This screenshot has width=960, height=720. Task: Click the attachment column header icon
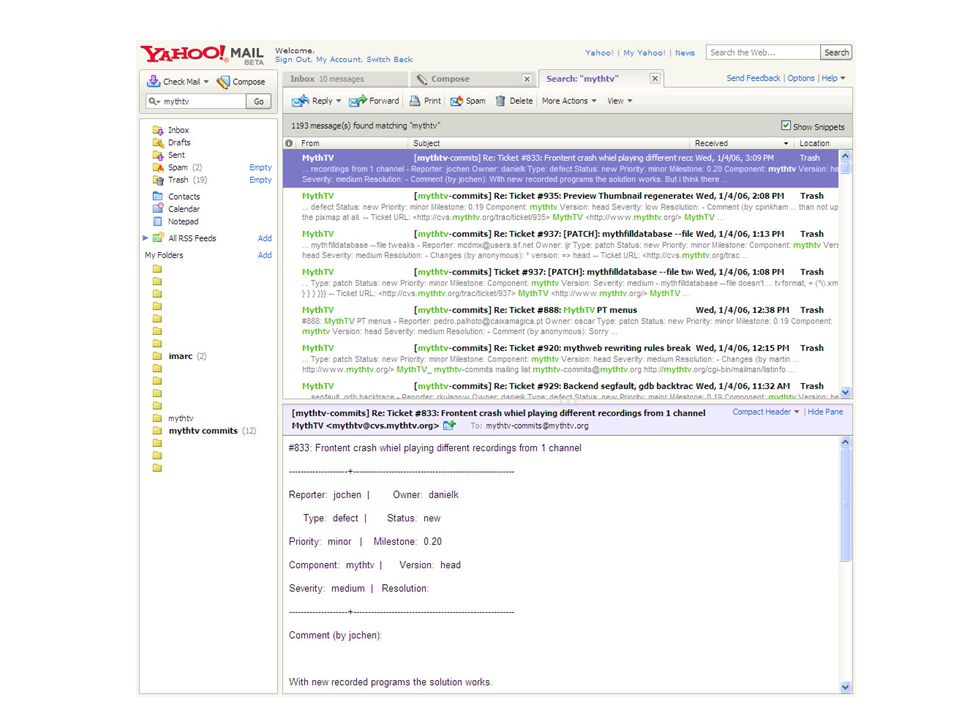pos(289,143)
